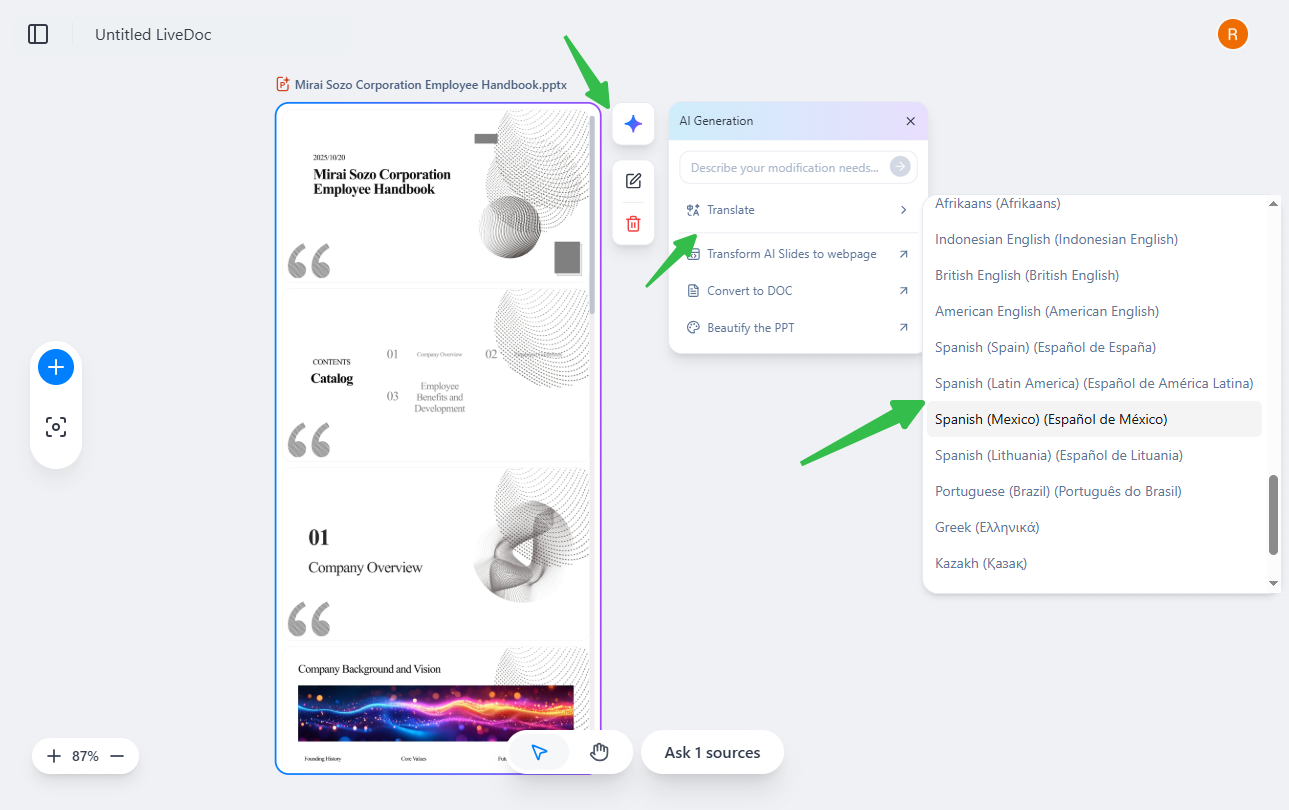Expand the Translate submenu
Screen dimensions: 1289x810
797,210
